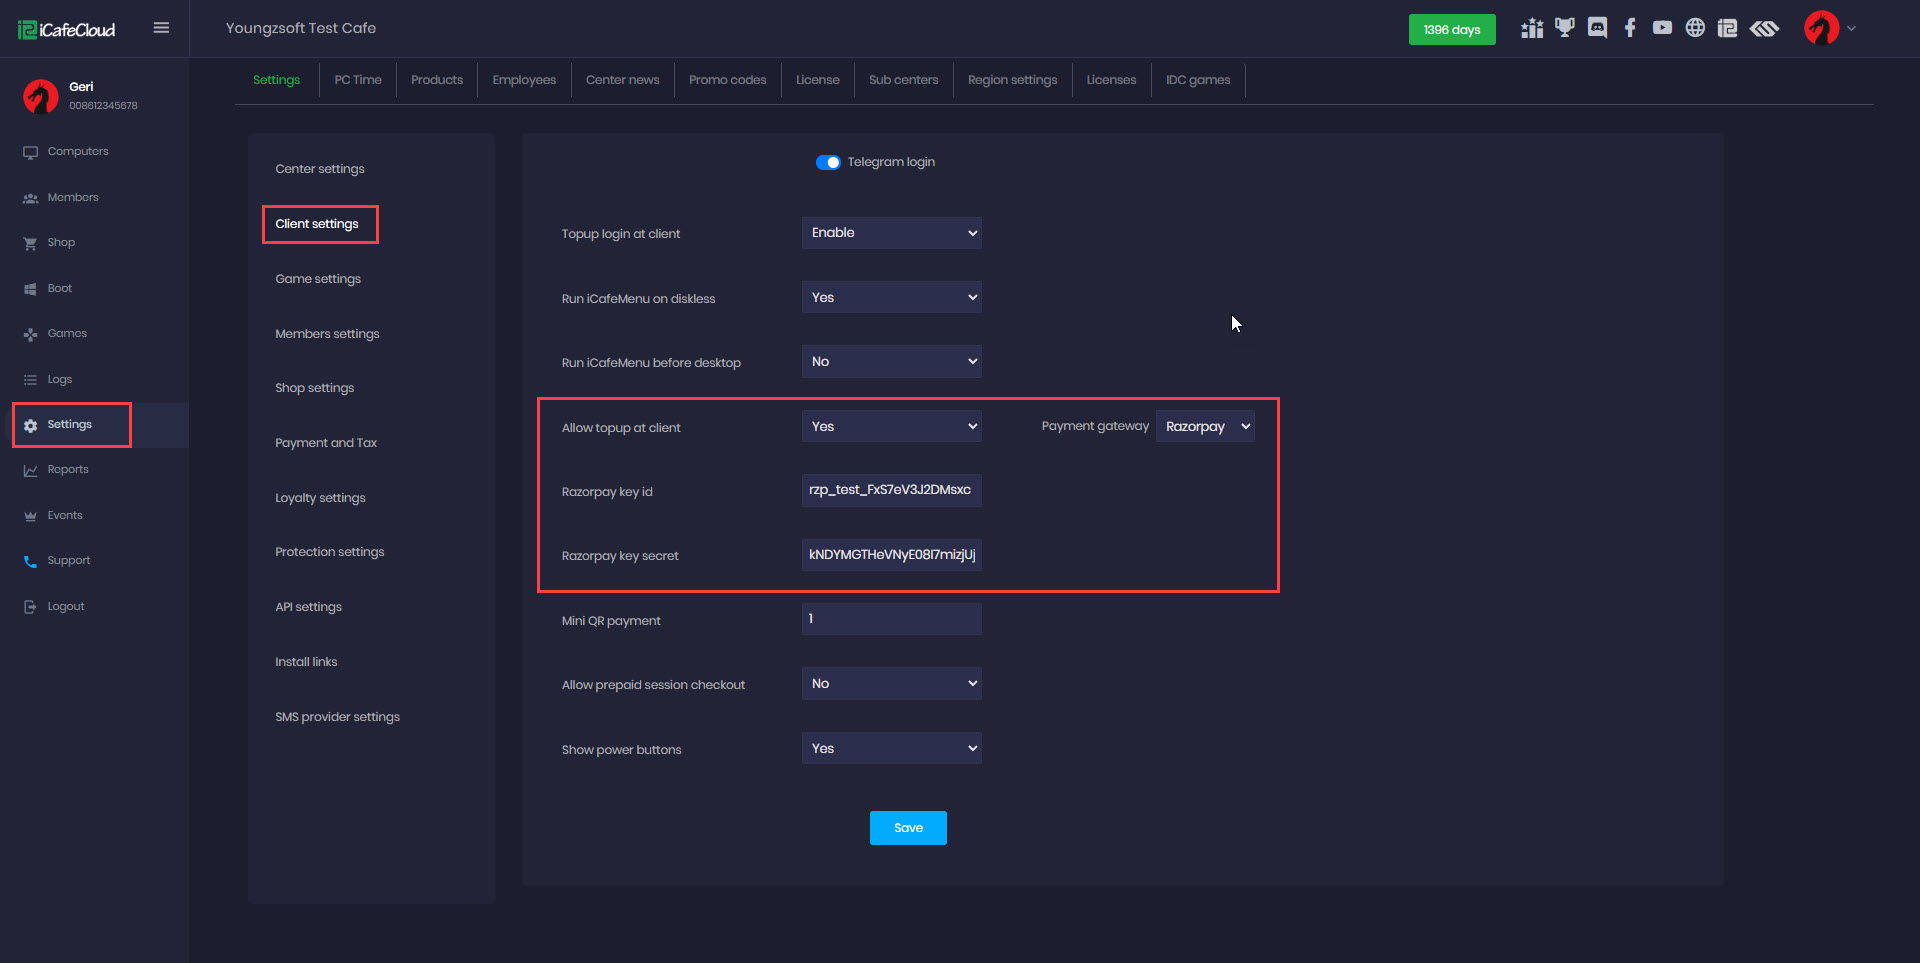This screenshot has height=963, width=1920.
Task: Click the green 1396 days button
Action: (x=1452, y=30)
